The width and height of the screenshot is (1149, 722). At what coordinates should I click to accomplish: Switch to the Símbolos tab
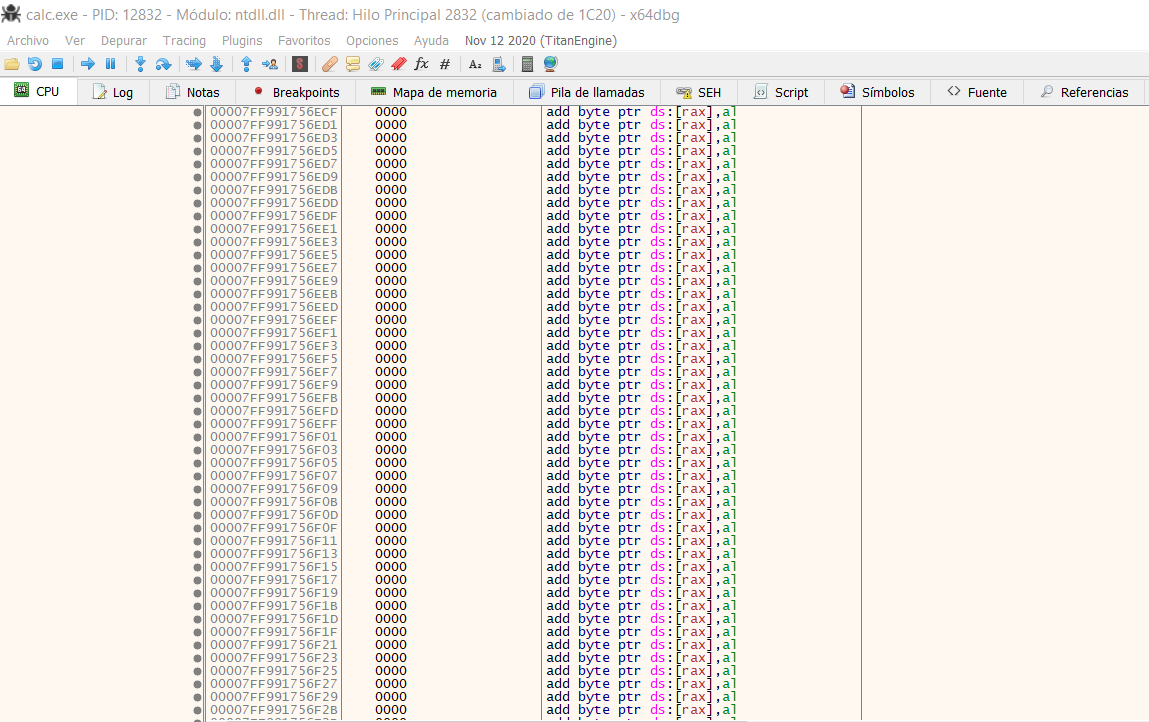tap(884, 91)
